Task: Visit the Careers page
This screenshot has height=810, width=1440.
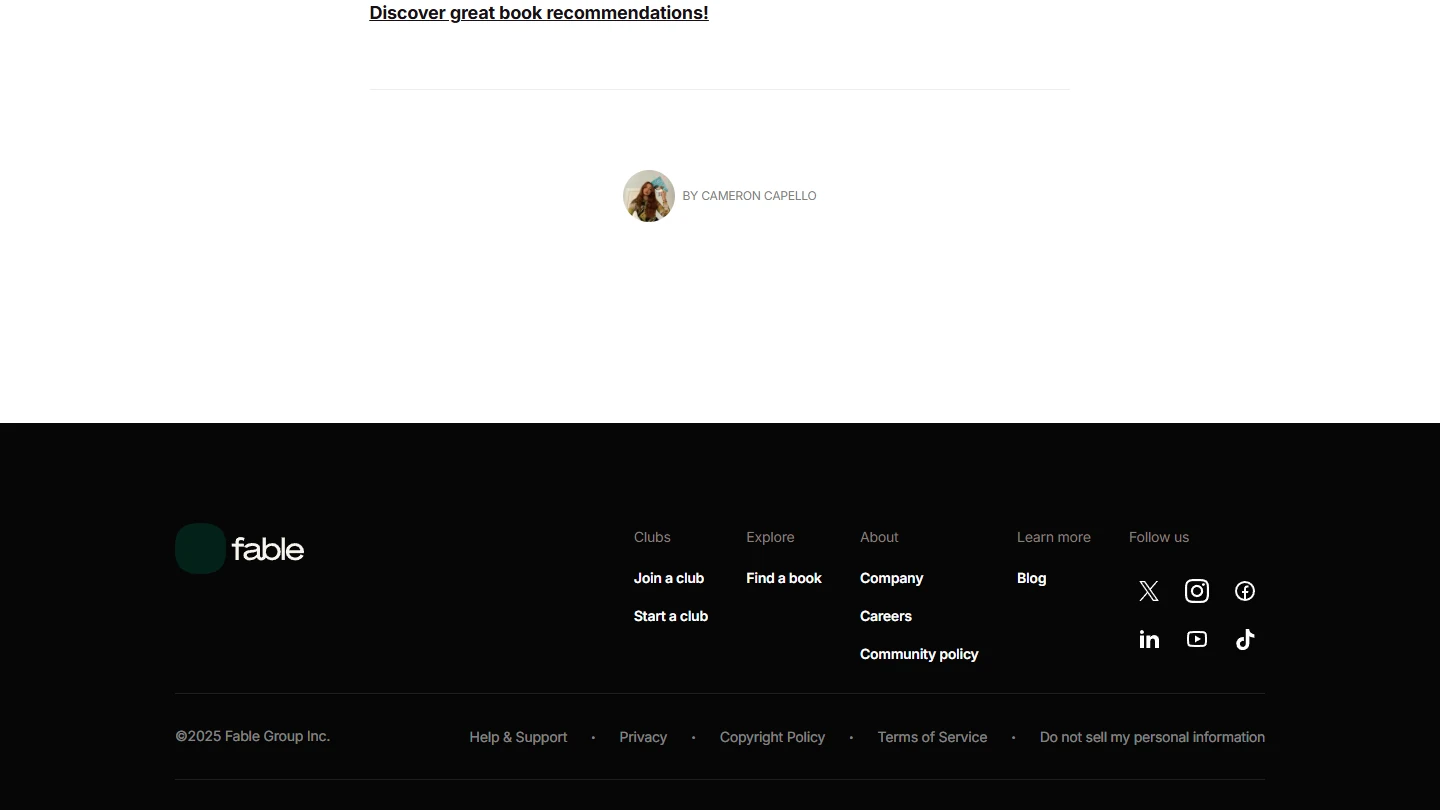Action: pos(886,616)
